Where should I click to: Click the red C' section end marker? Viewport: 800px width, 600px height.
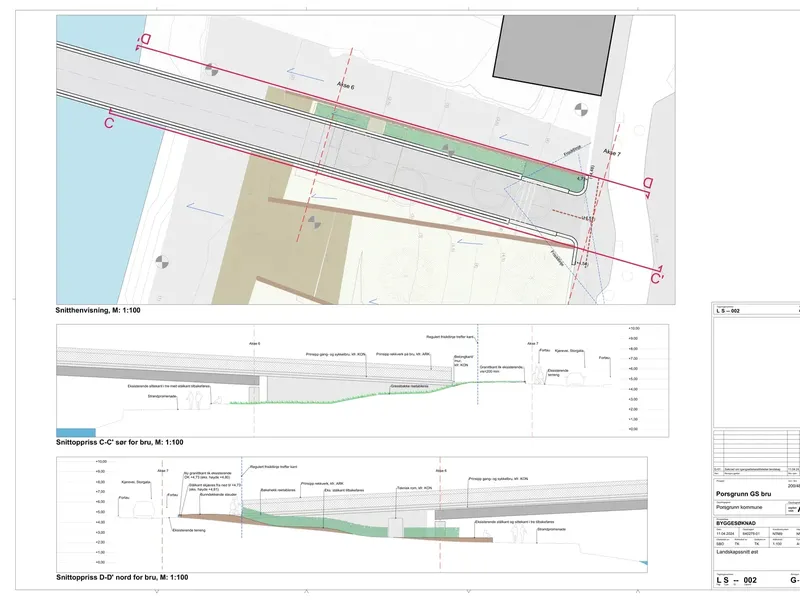click(x=657, y=279)
